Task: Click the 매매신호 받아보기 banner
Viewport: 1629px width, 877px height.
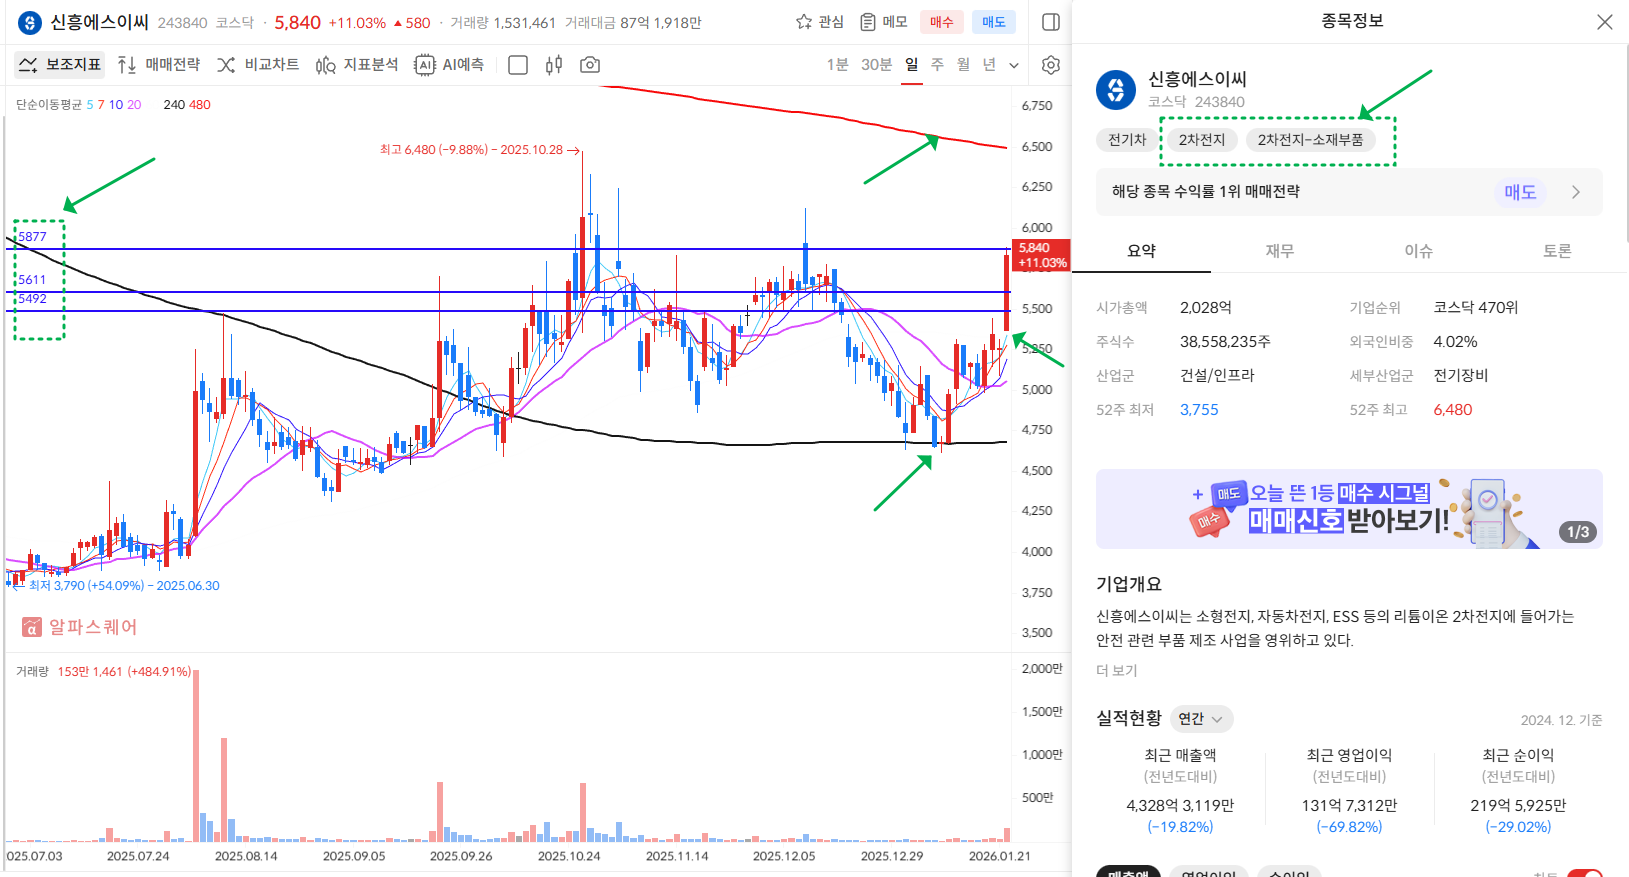Action: point(1349,509)
